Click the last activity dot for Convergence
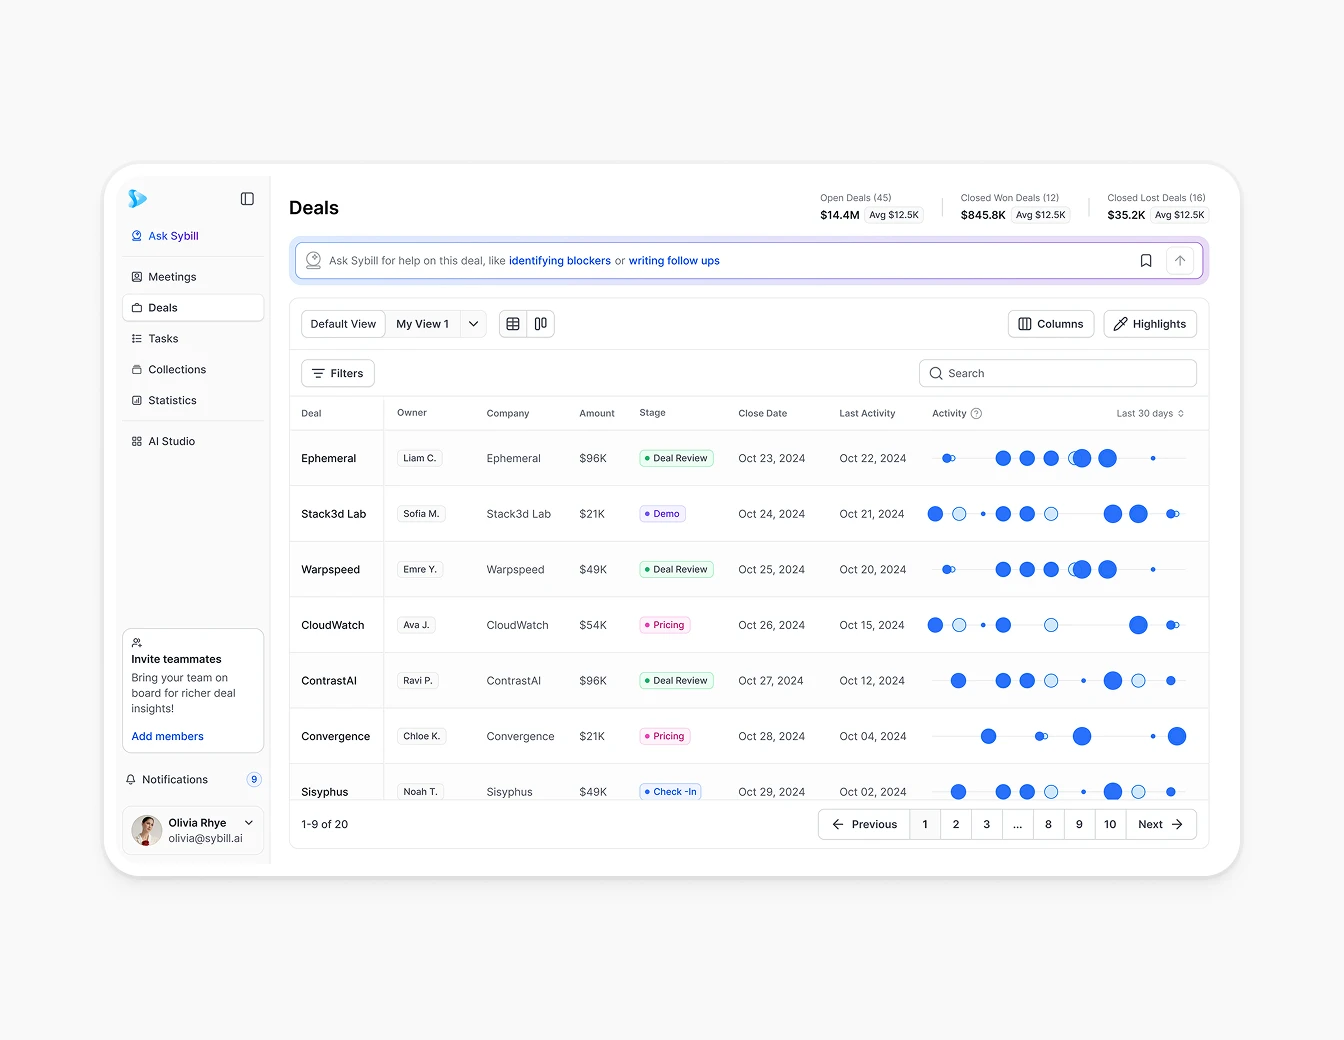 coord(1177,737)
